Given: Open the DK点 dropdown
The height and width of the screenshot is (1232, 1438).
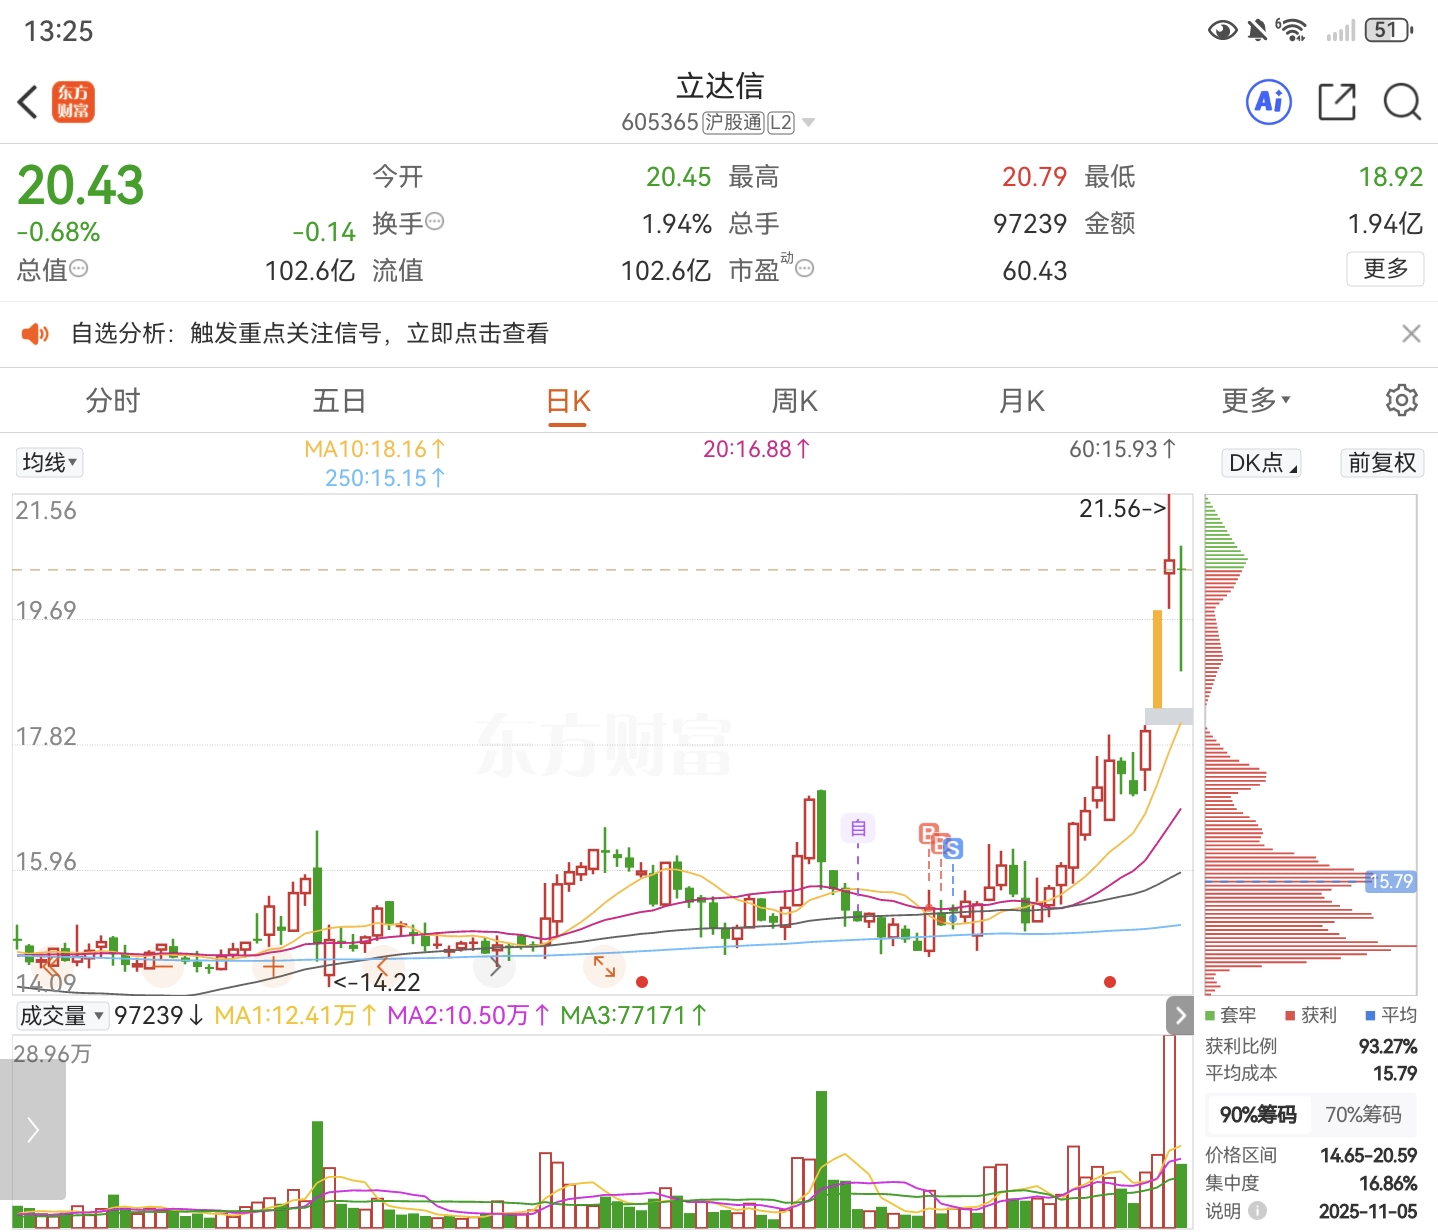Looking at the screenshot, I should click(x=1262, y=462).
